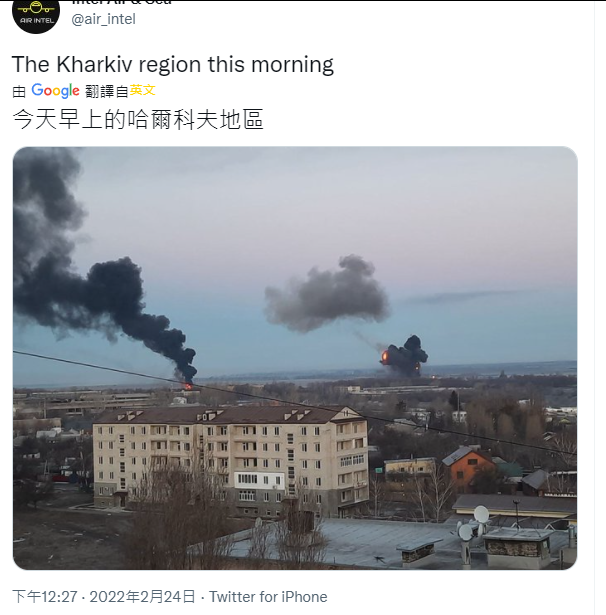
Task: Click the @air_intel handle
Action: pos(104,19)
